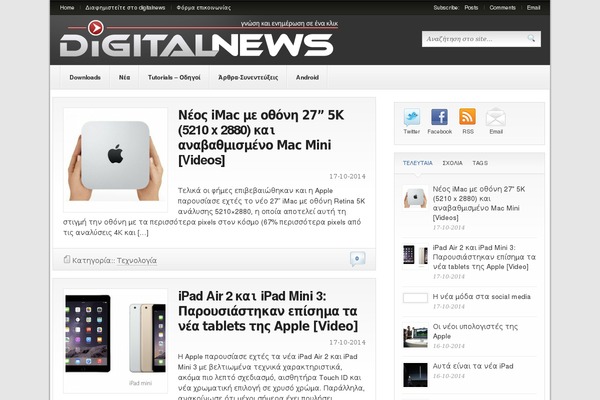
Task: Click the date 17-10-2014 under iMac headline
Action: (x=347, y=176)
